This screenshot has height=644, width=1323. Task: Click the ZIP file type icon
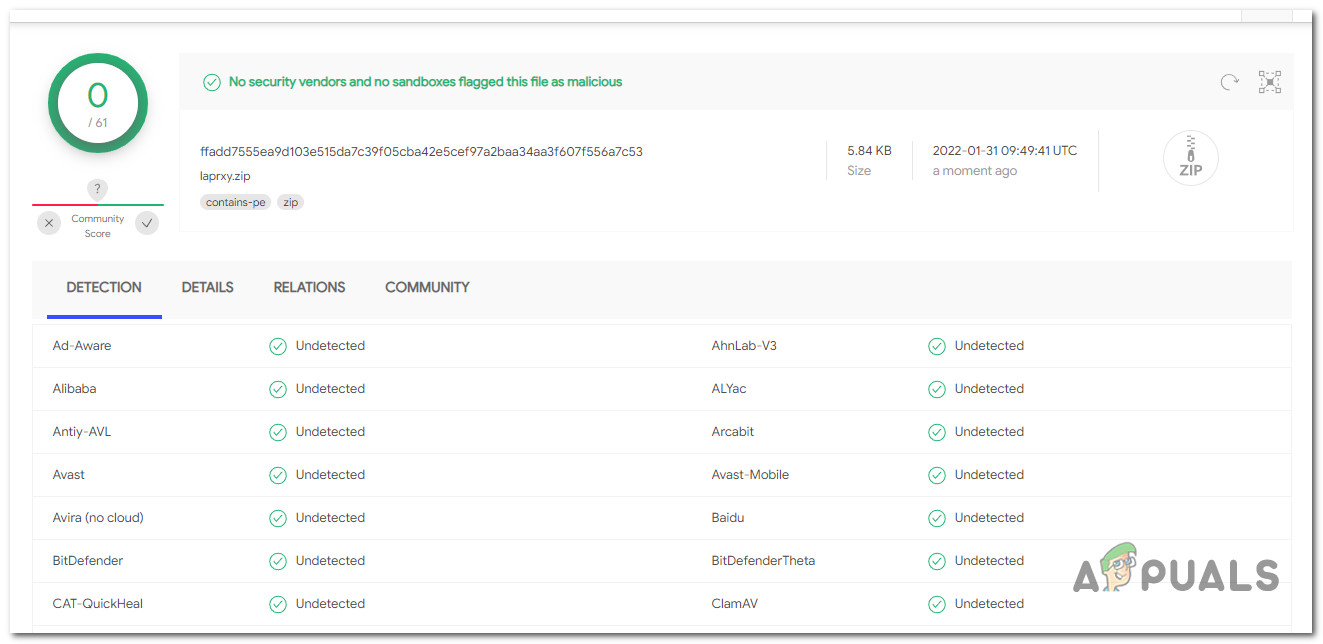[x=1190, y=158]
